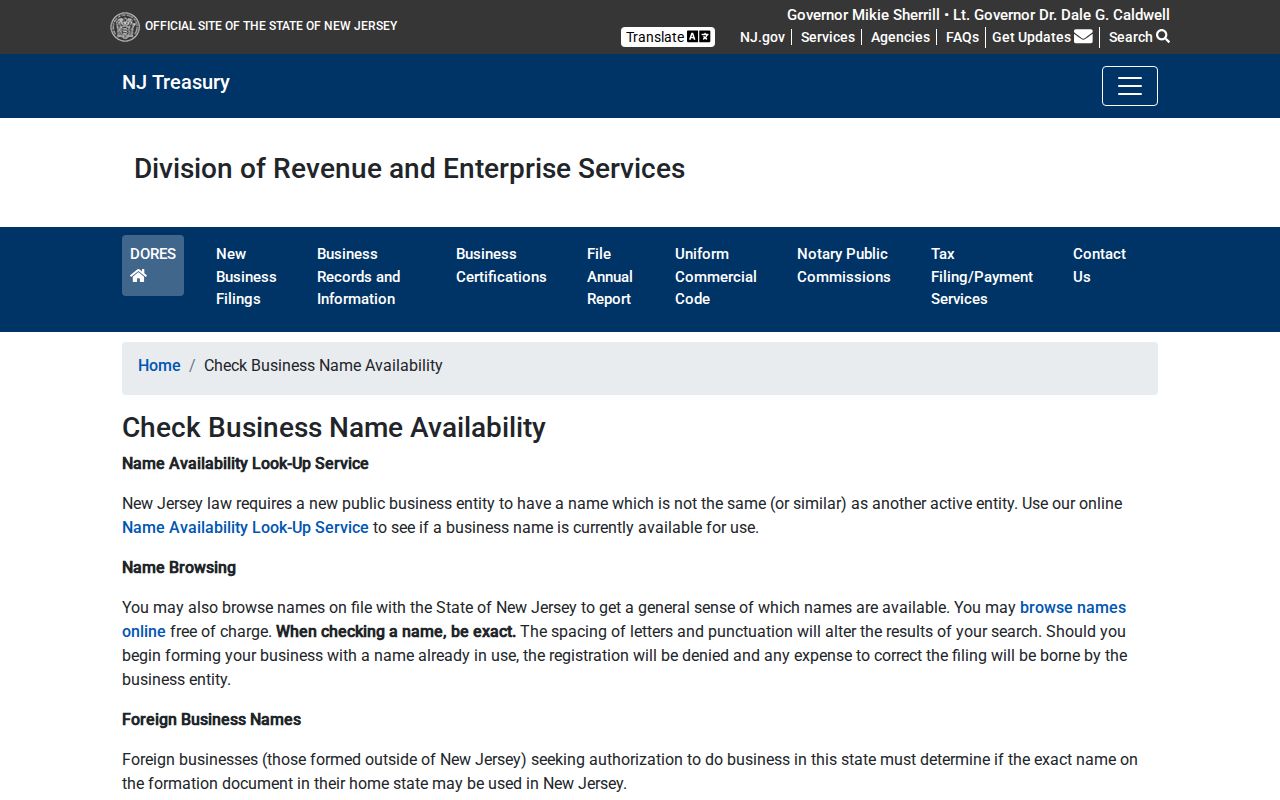Open File Annual Report menu

tap(610, 276)
